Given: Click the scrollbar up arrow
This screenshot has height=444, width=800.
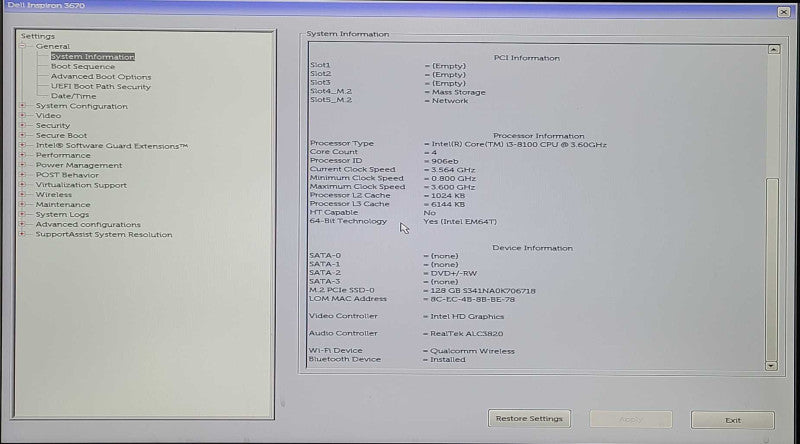Looking at the screenshot, I should point(773,50).
